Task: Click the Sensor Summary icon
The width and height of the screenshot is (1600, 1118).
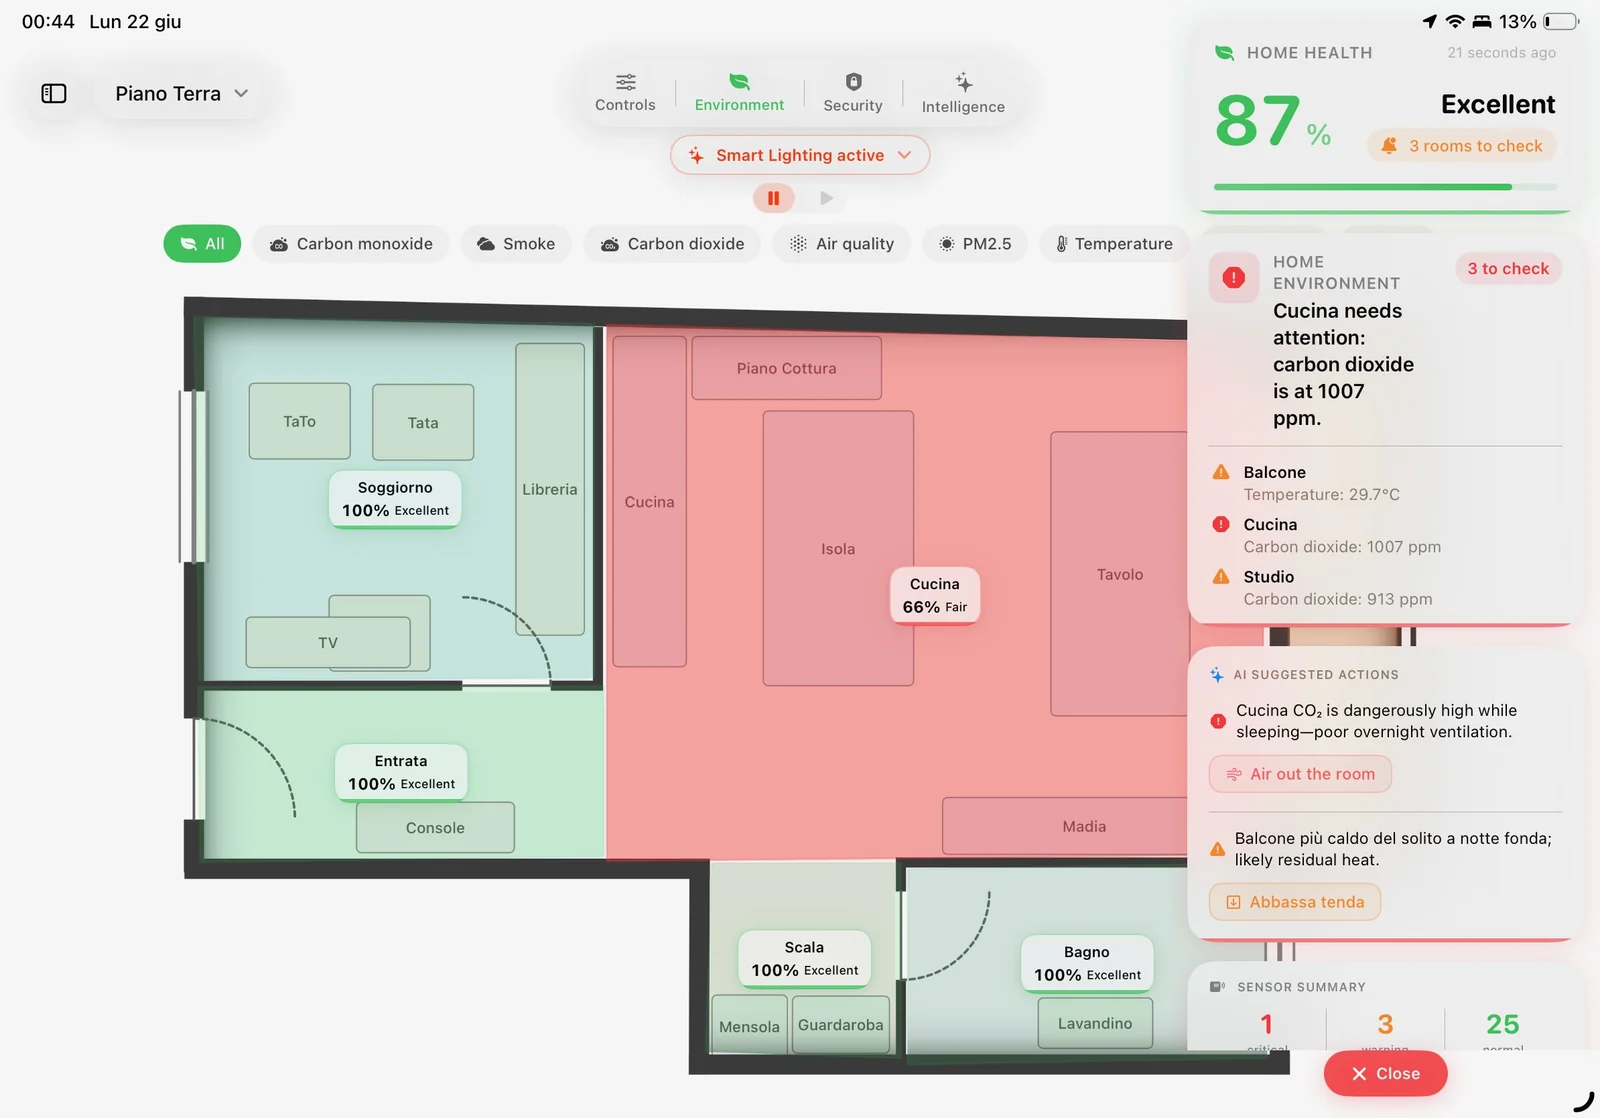Action: pyautogui.click(x=1217, y=987)
